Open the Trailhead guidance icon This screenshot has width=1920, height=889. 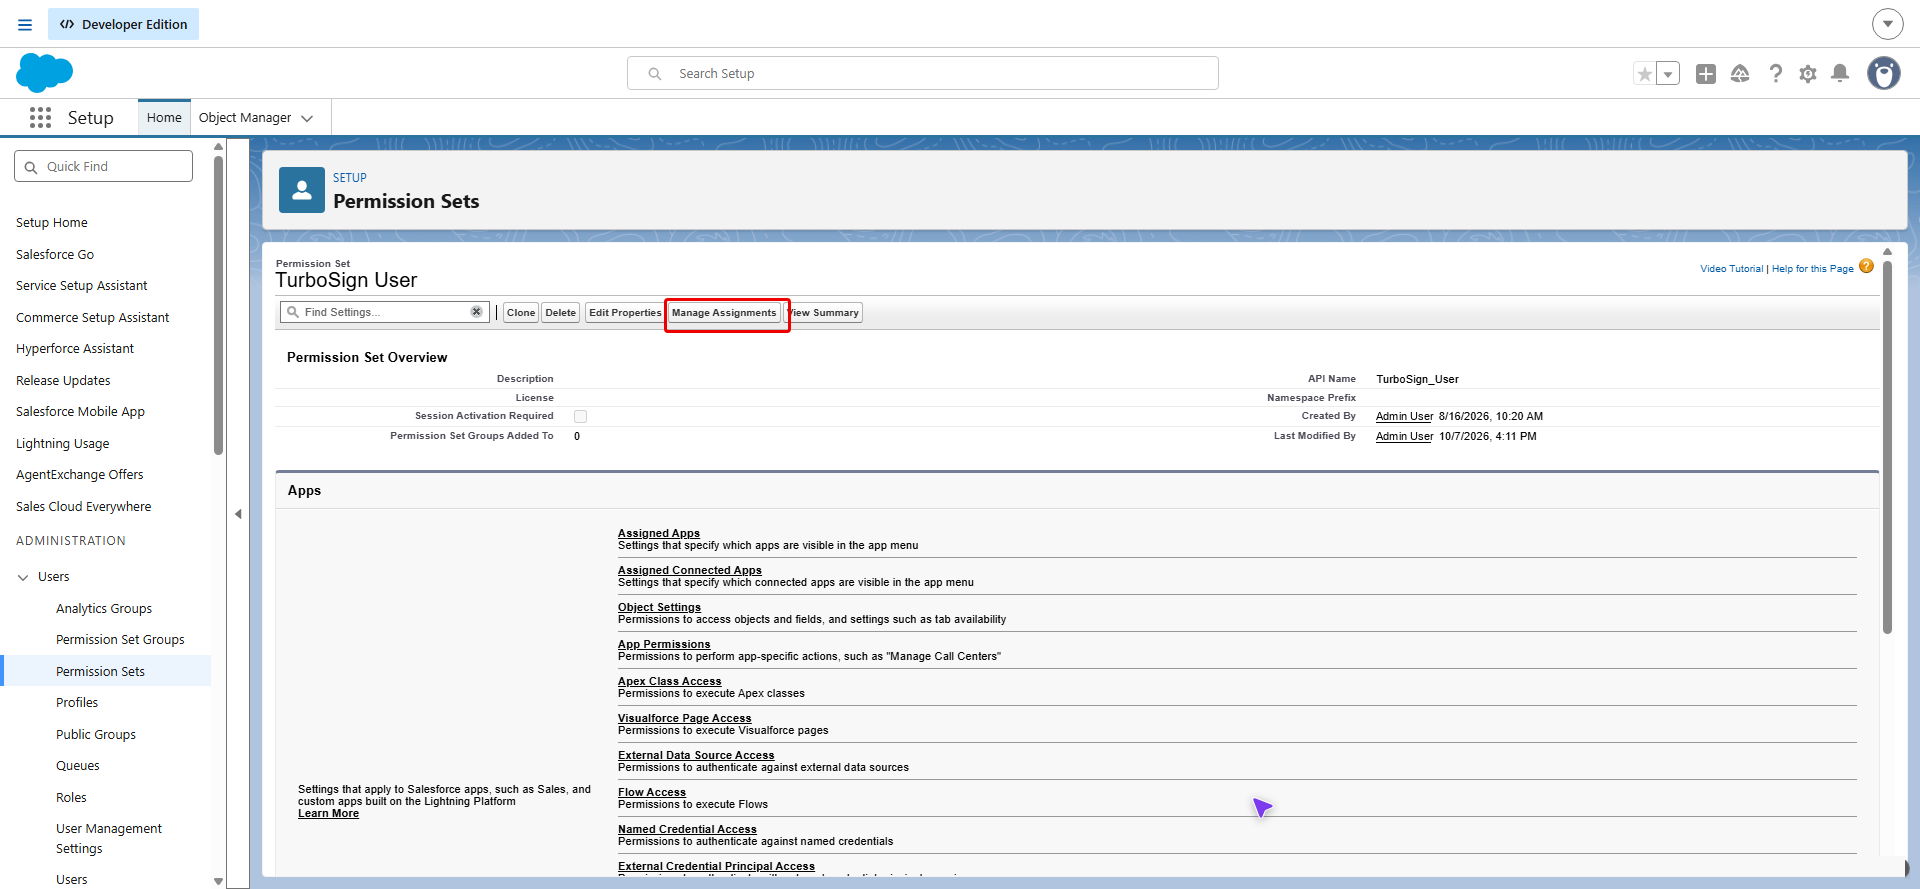pos(1740,74)
